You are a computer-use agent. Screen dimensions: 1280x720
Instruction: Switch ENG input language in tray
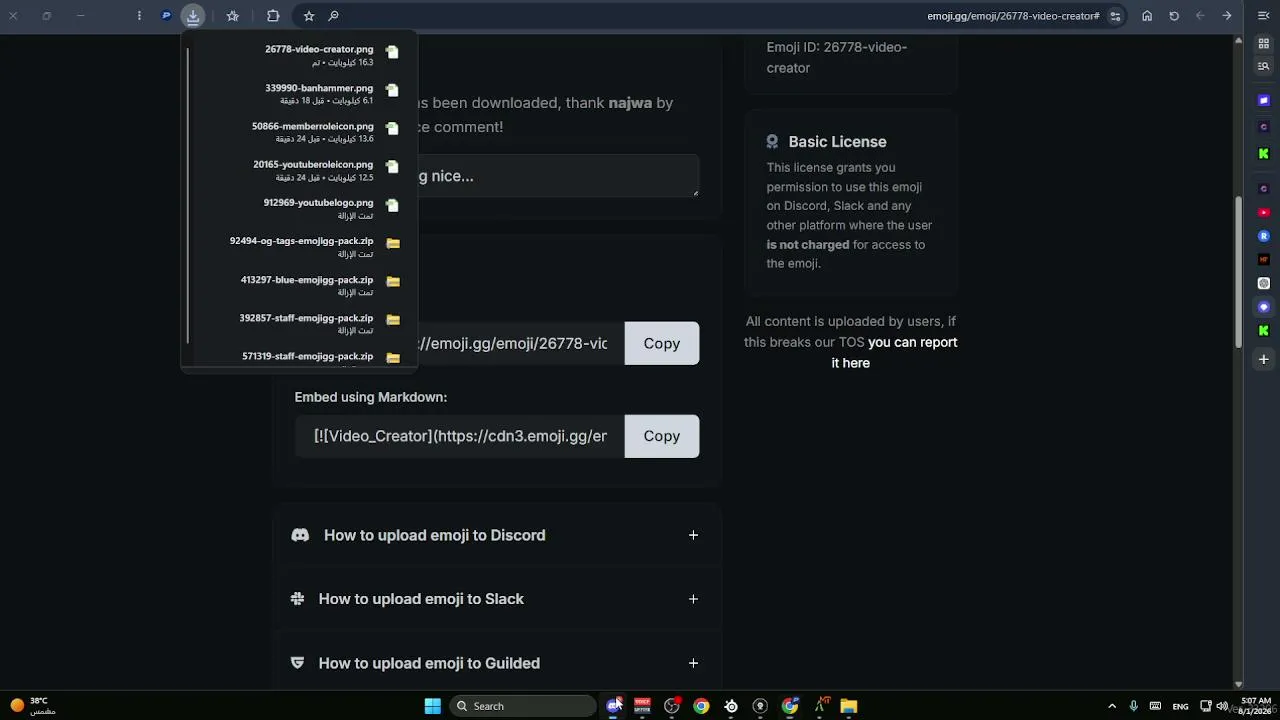click(x=1180, y=706)
